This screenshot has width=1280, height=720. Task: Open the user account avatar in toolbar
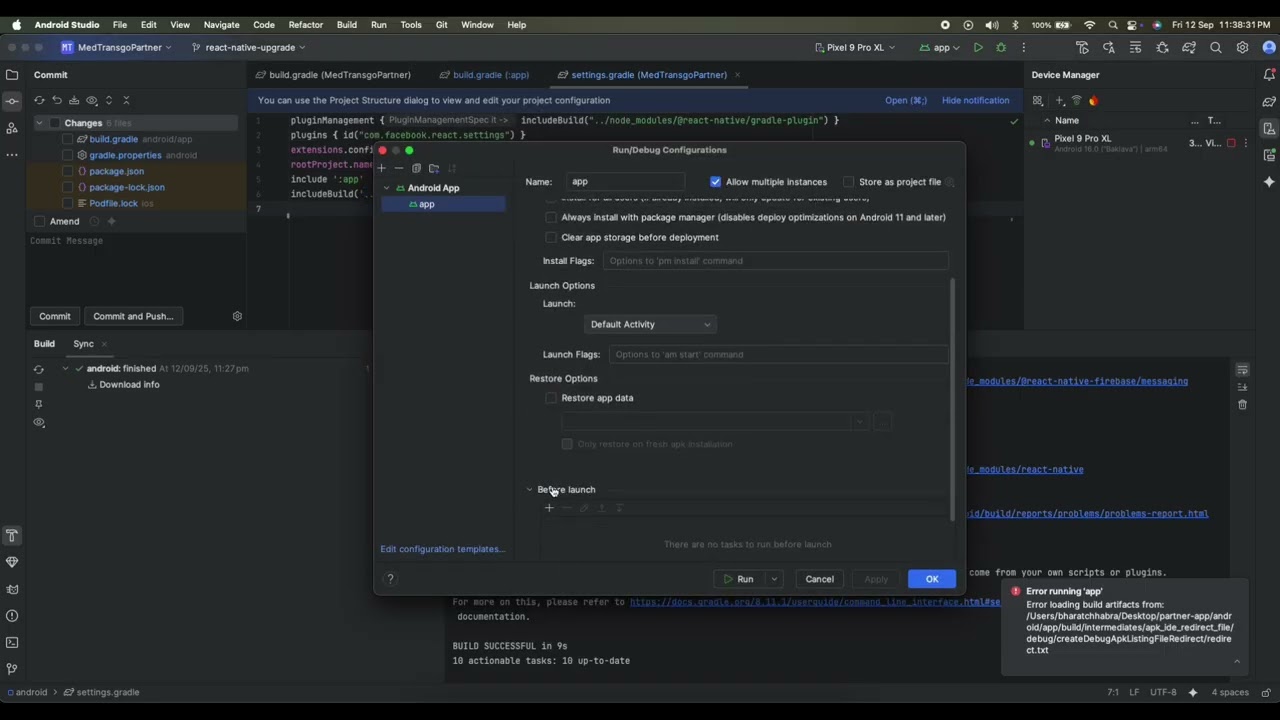pyautogui.click(x=1269, y=47)
